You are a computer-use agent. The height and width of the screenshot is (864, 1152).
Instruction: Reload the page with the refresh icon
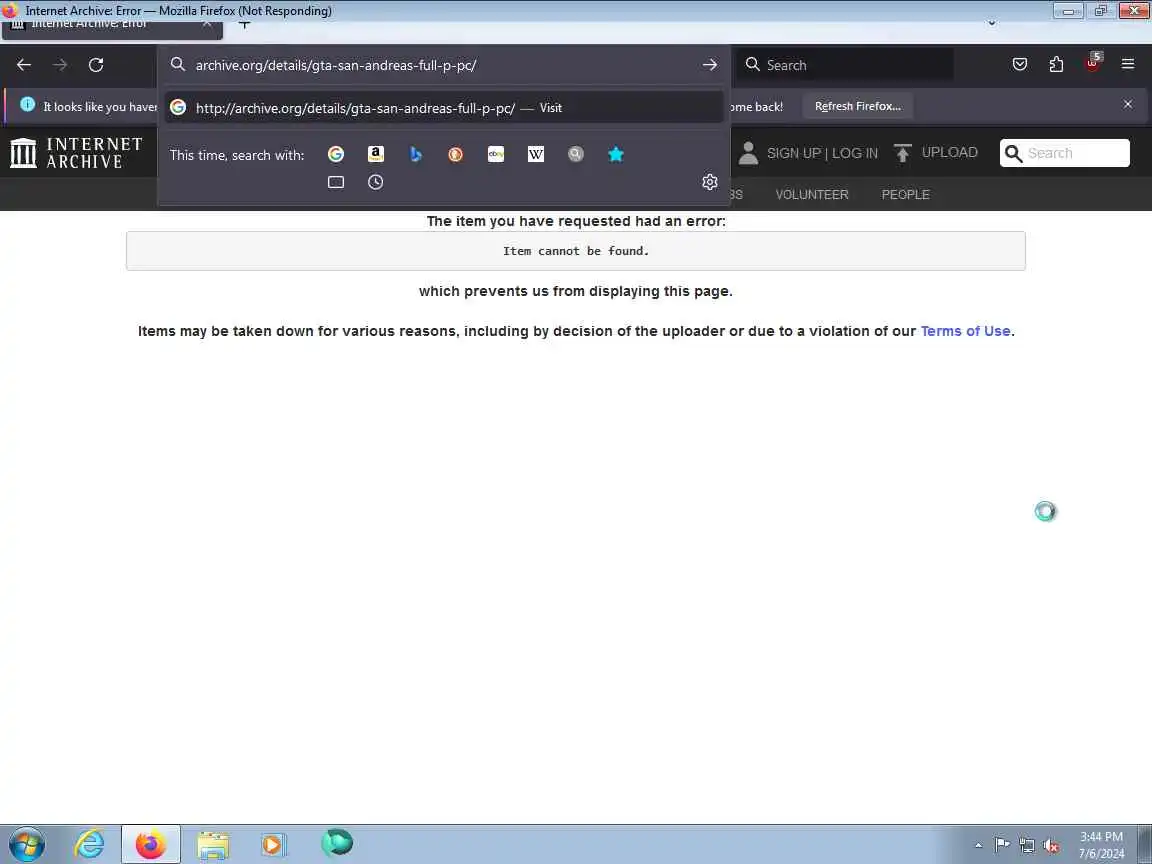tap(96, 65)
